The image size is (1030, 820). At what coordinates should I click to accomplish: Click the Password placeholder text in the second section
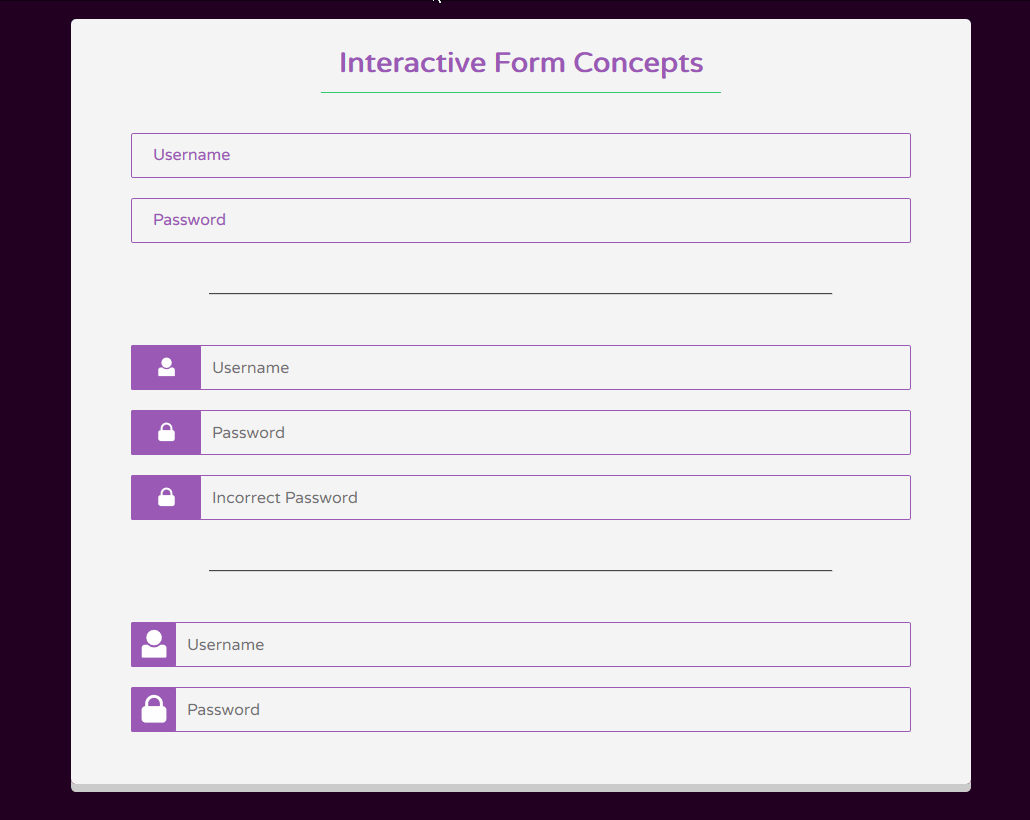click(248, 432)
